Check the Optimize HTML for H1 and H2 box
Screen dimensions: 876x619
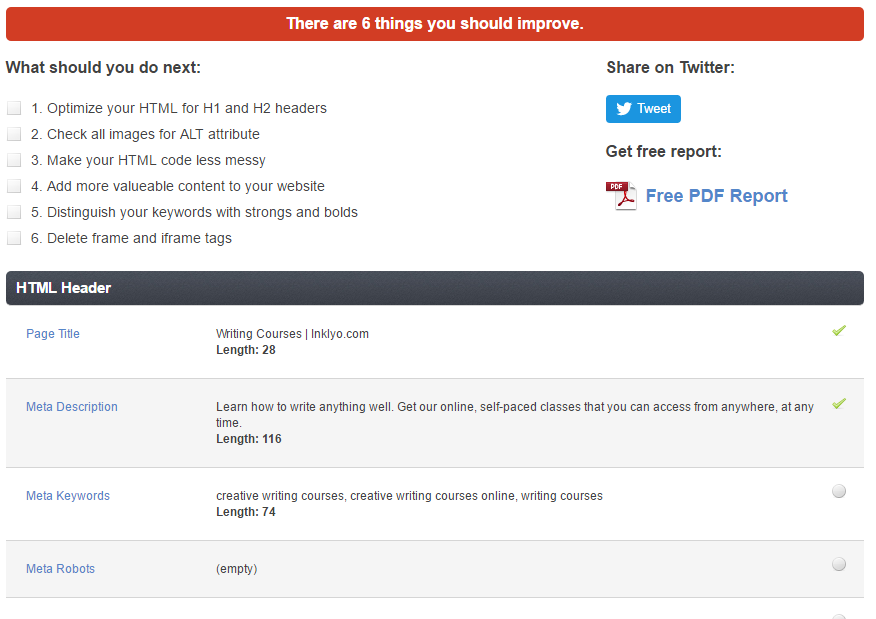click(x=14, y=108)
